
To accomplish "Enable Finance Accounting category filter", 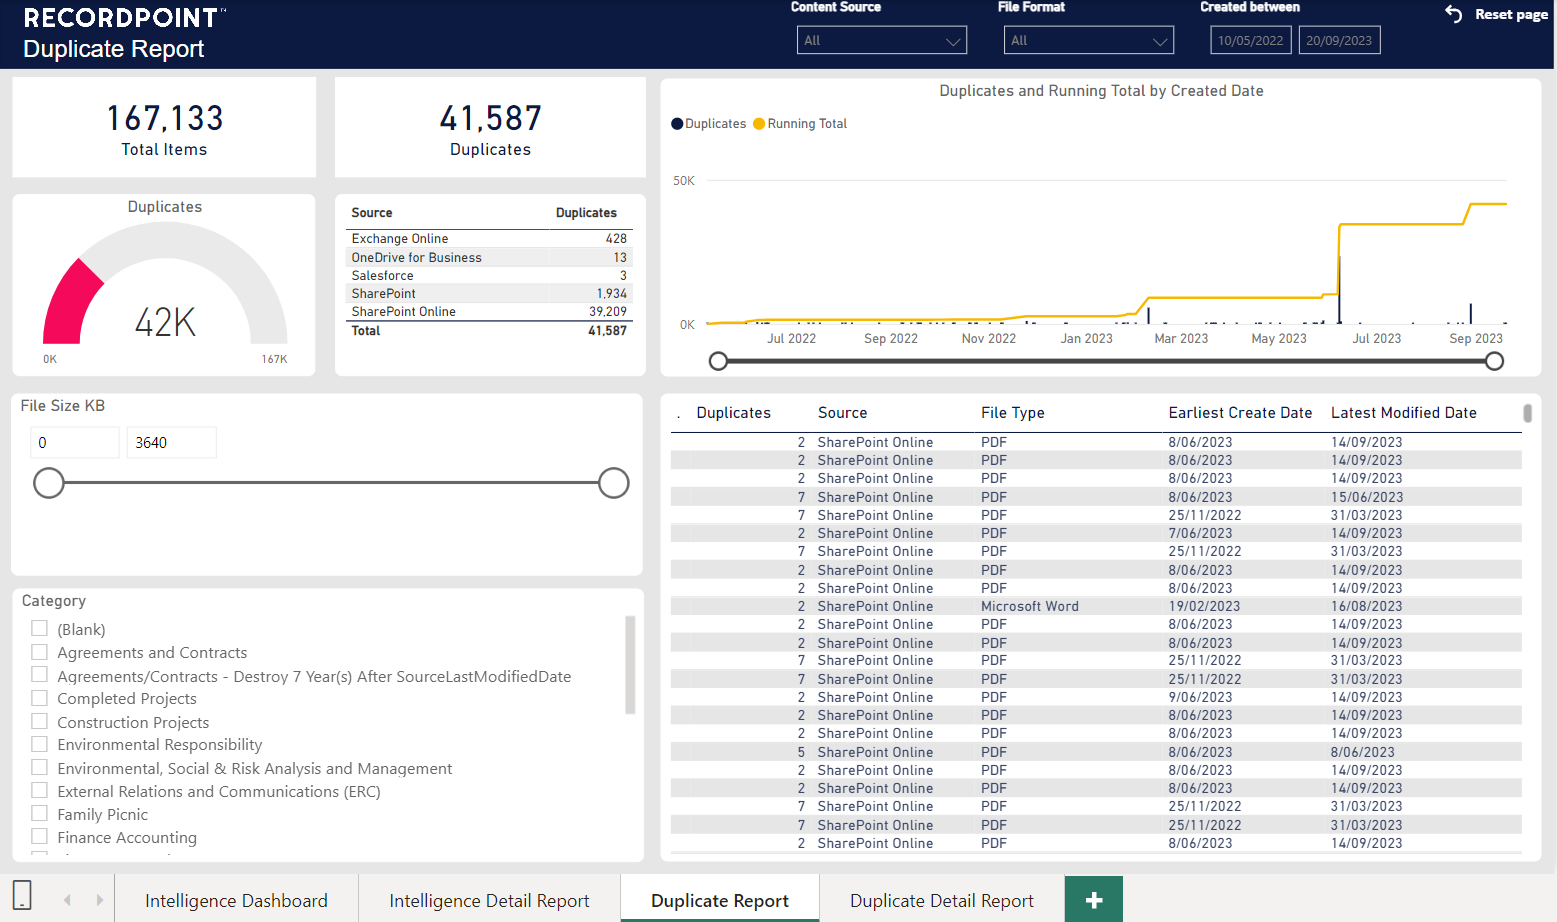I will [40, 836].
